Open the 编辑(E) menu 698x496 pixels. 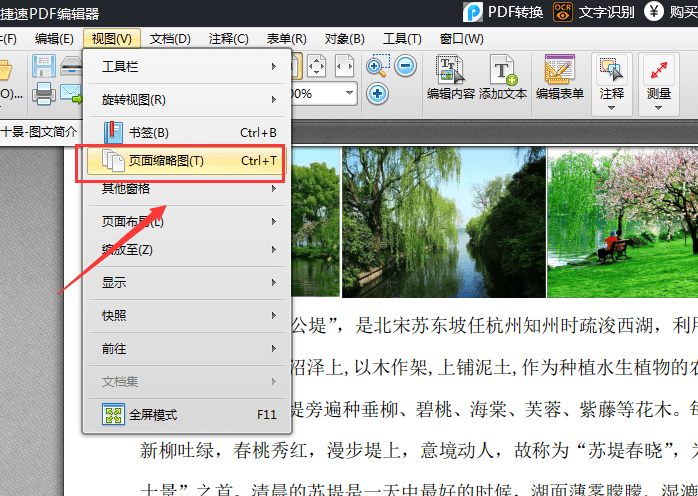pos(54,39)
